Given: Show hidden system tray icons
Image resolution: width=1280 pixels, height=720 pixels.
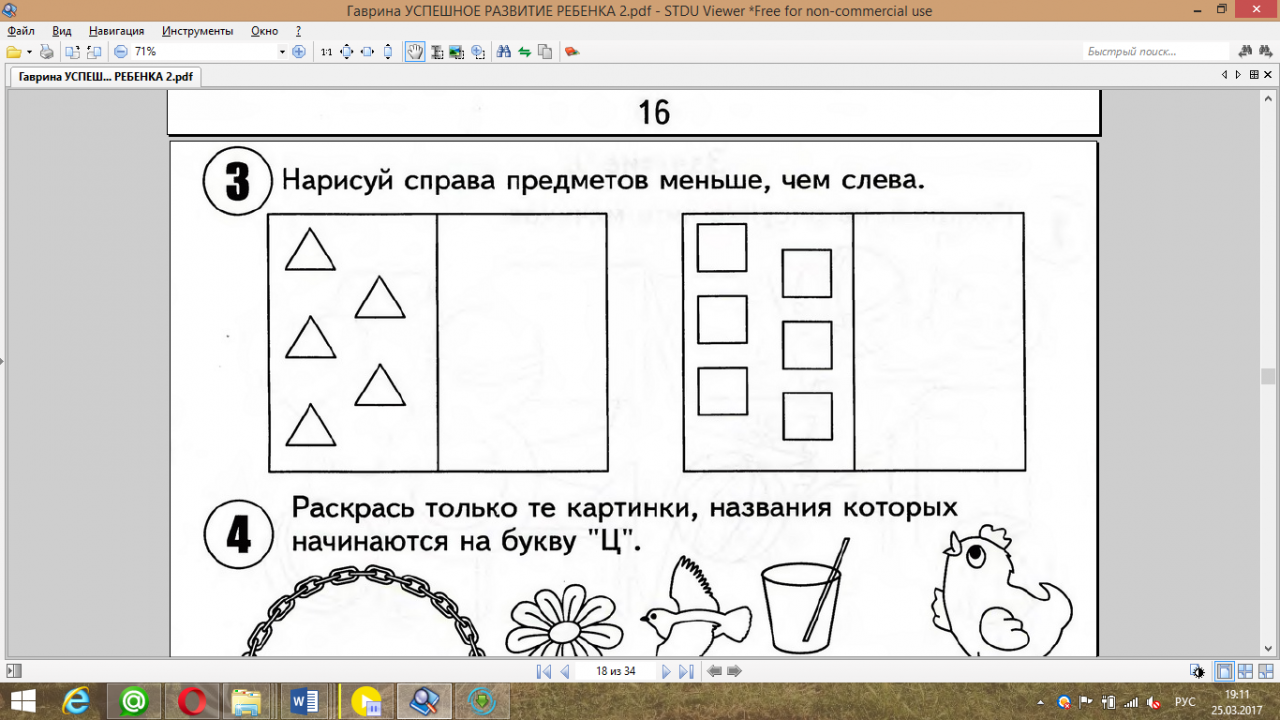Looking at the screenshot, I should click(x=1041, y=702).
